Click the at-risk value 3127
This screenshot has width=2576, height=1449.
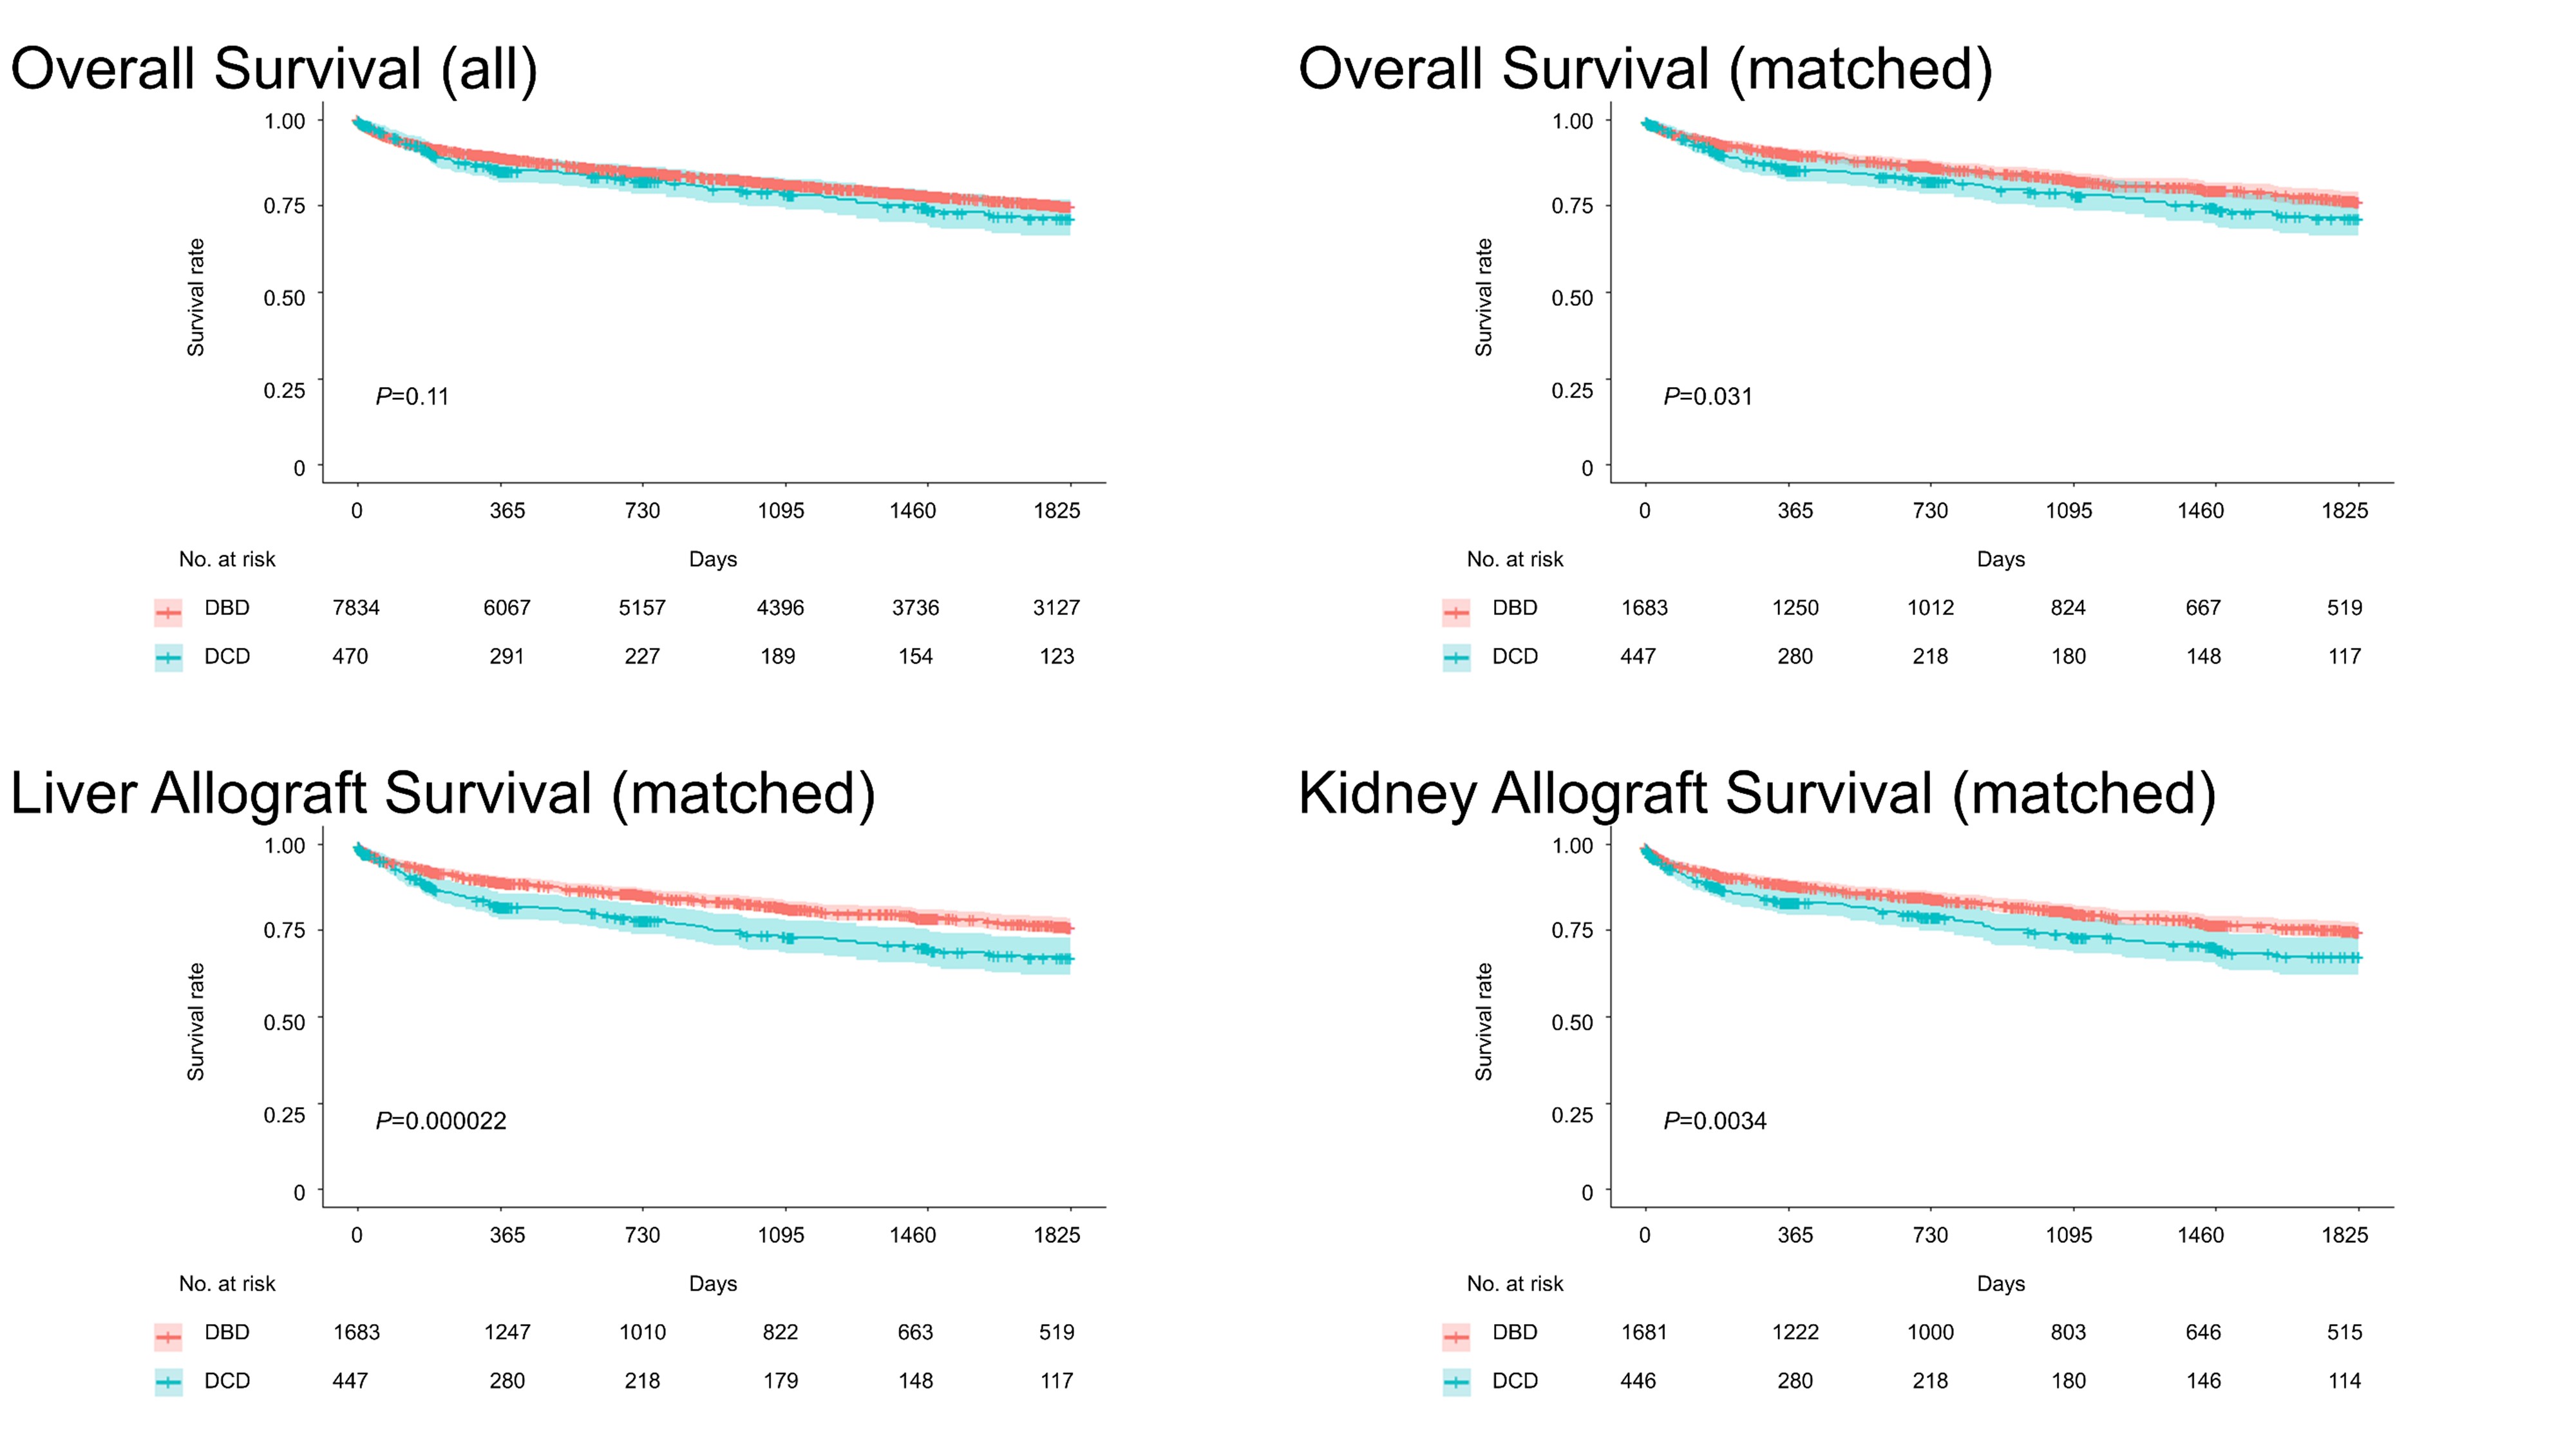point(1056,608)
